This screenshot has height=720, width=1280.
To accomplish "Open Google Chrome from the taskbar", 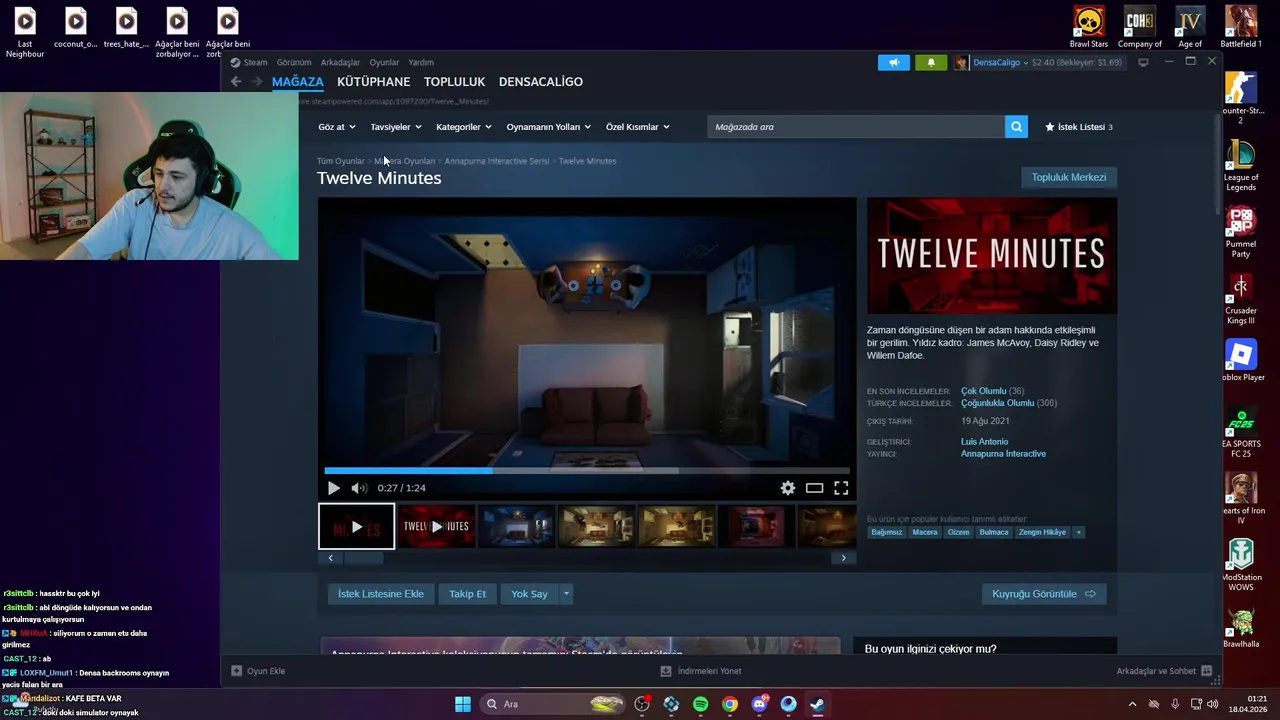I will (730, 704).
